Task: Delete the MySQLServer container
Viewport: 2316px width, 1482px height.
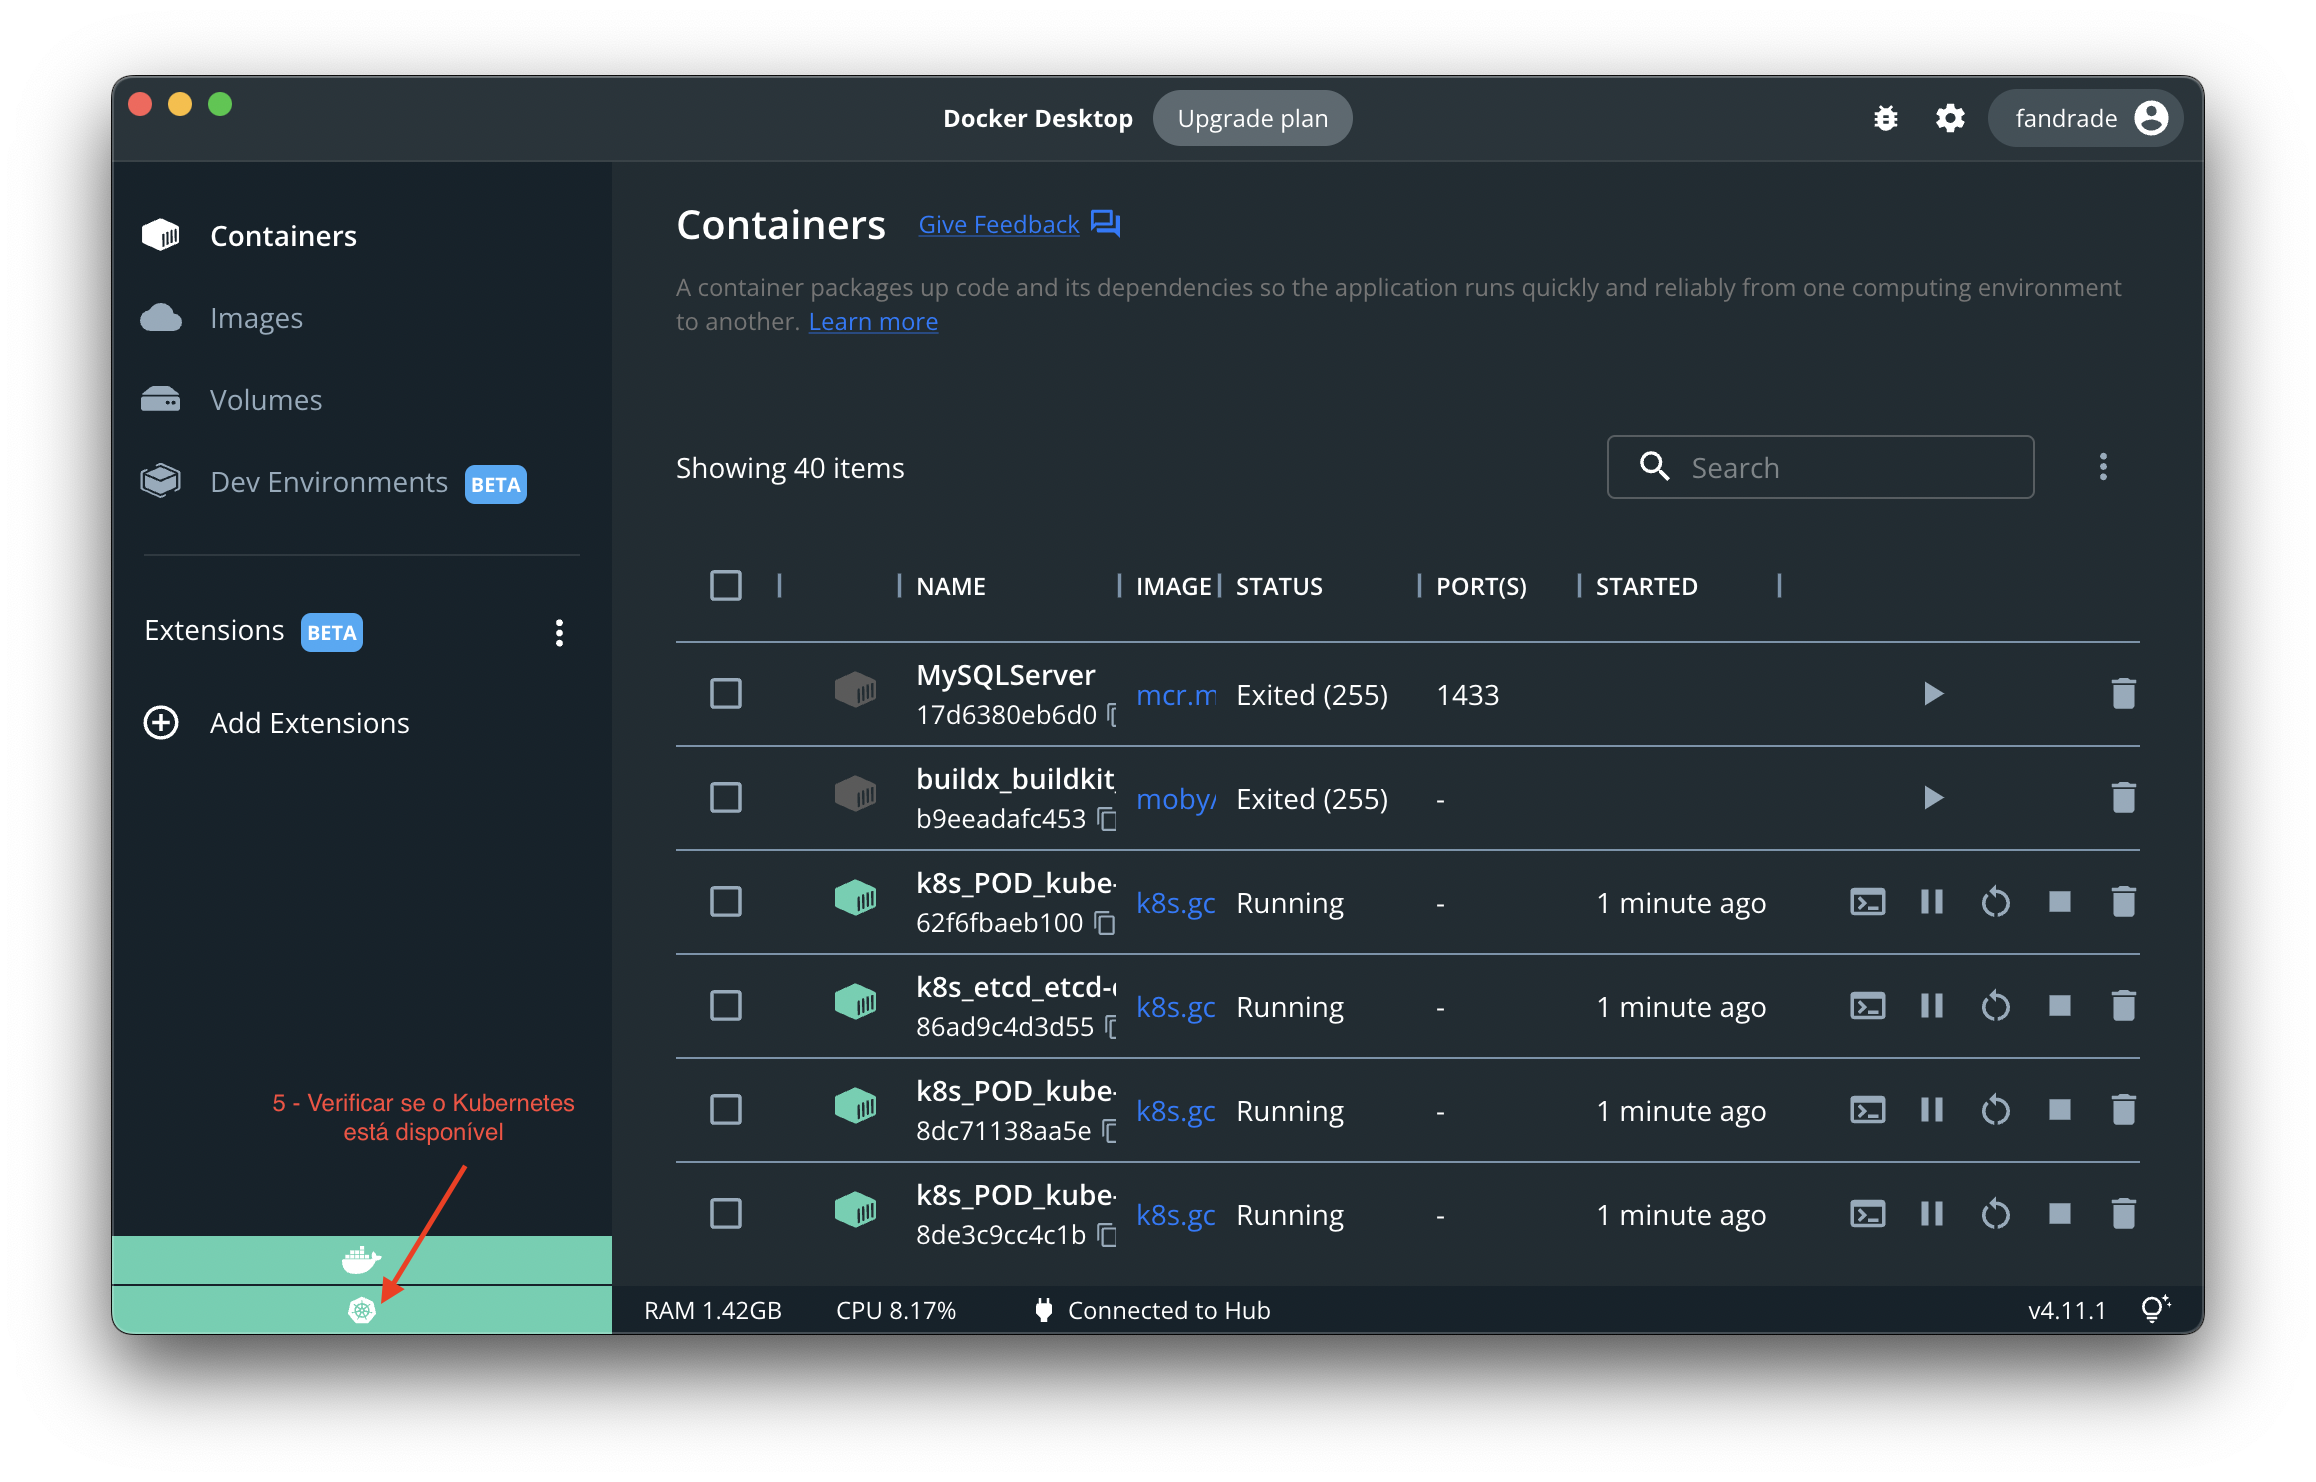Action: coord(2123,694)
